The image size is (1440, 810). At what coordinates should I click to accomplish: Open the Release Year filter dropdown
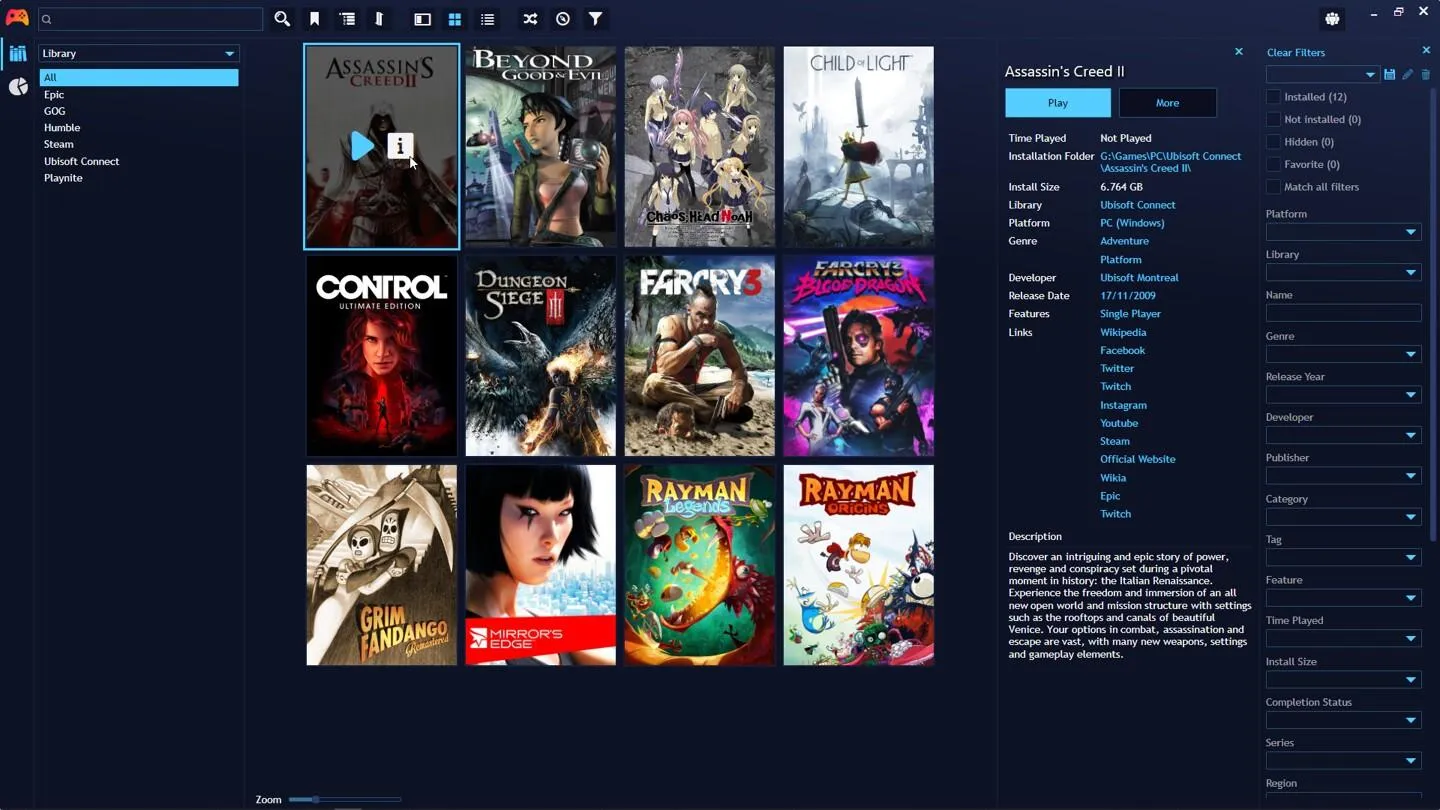[1343, 395]
